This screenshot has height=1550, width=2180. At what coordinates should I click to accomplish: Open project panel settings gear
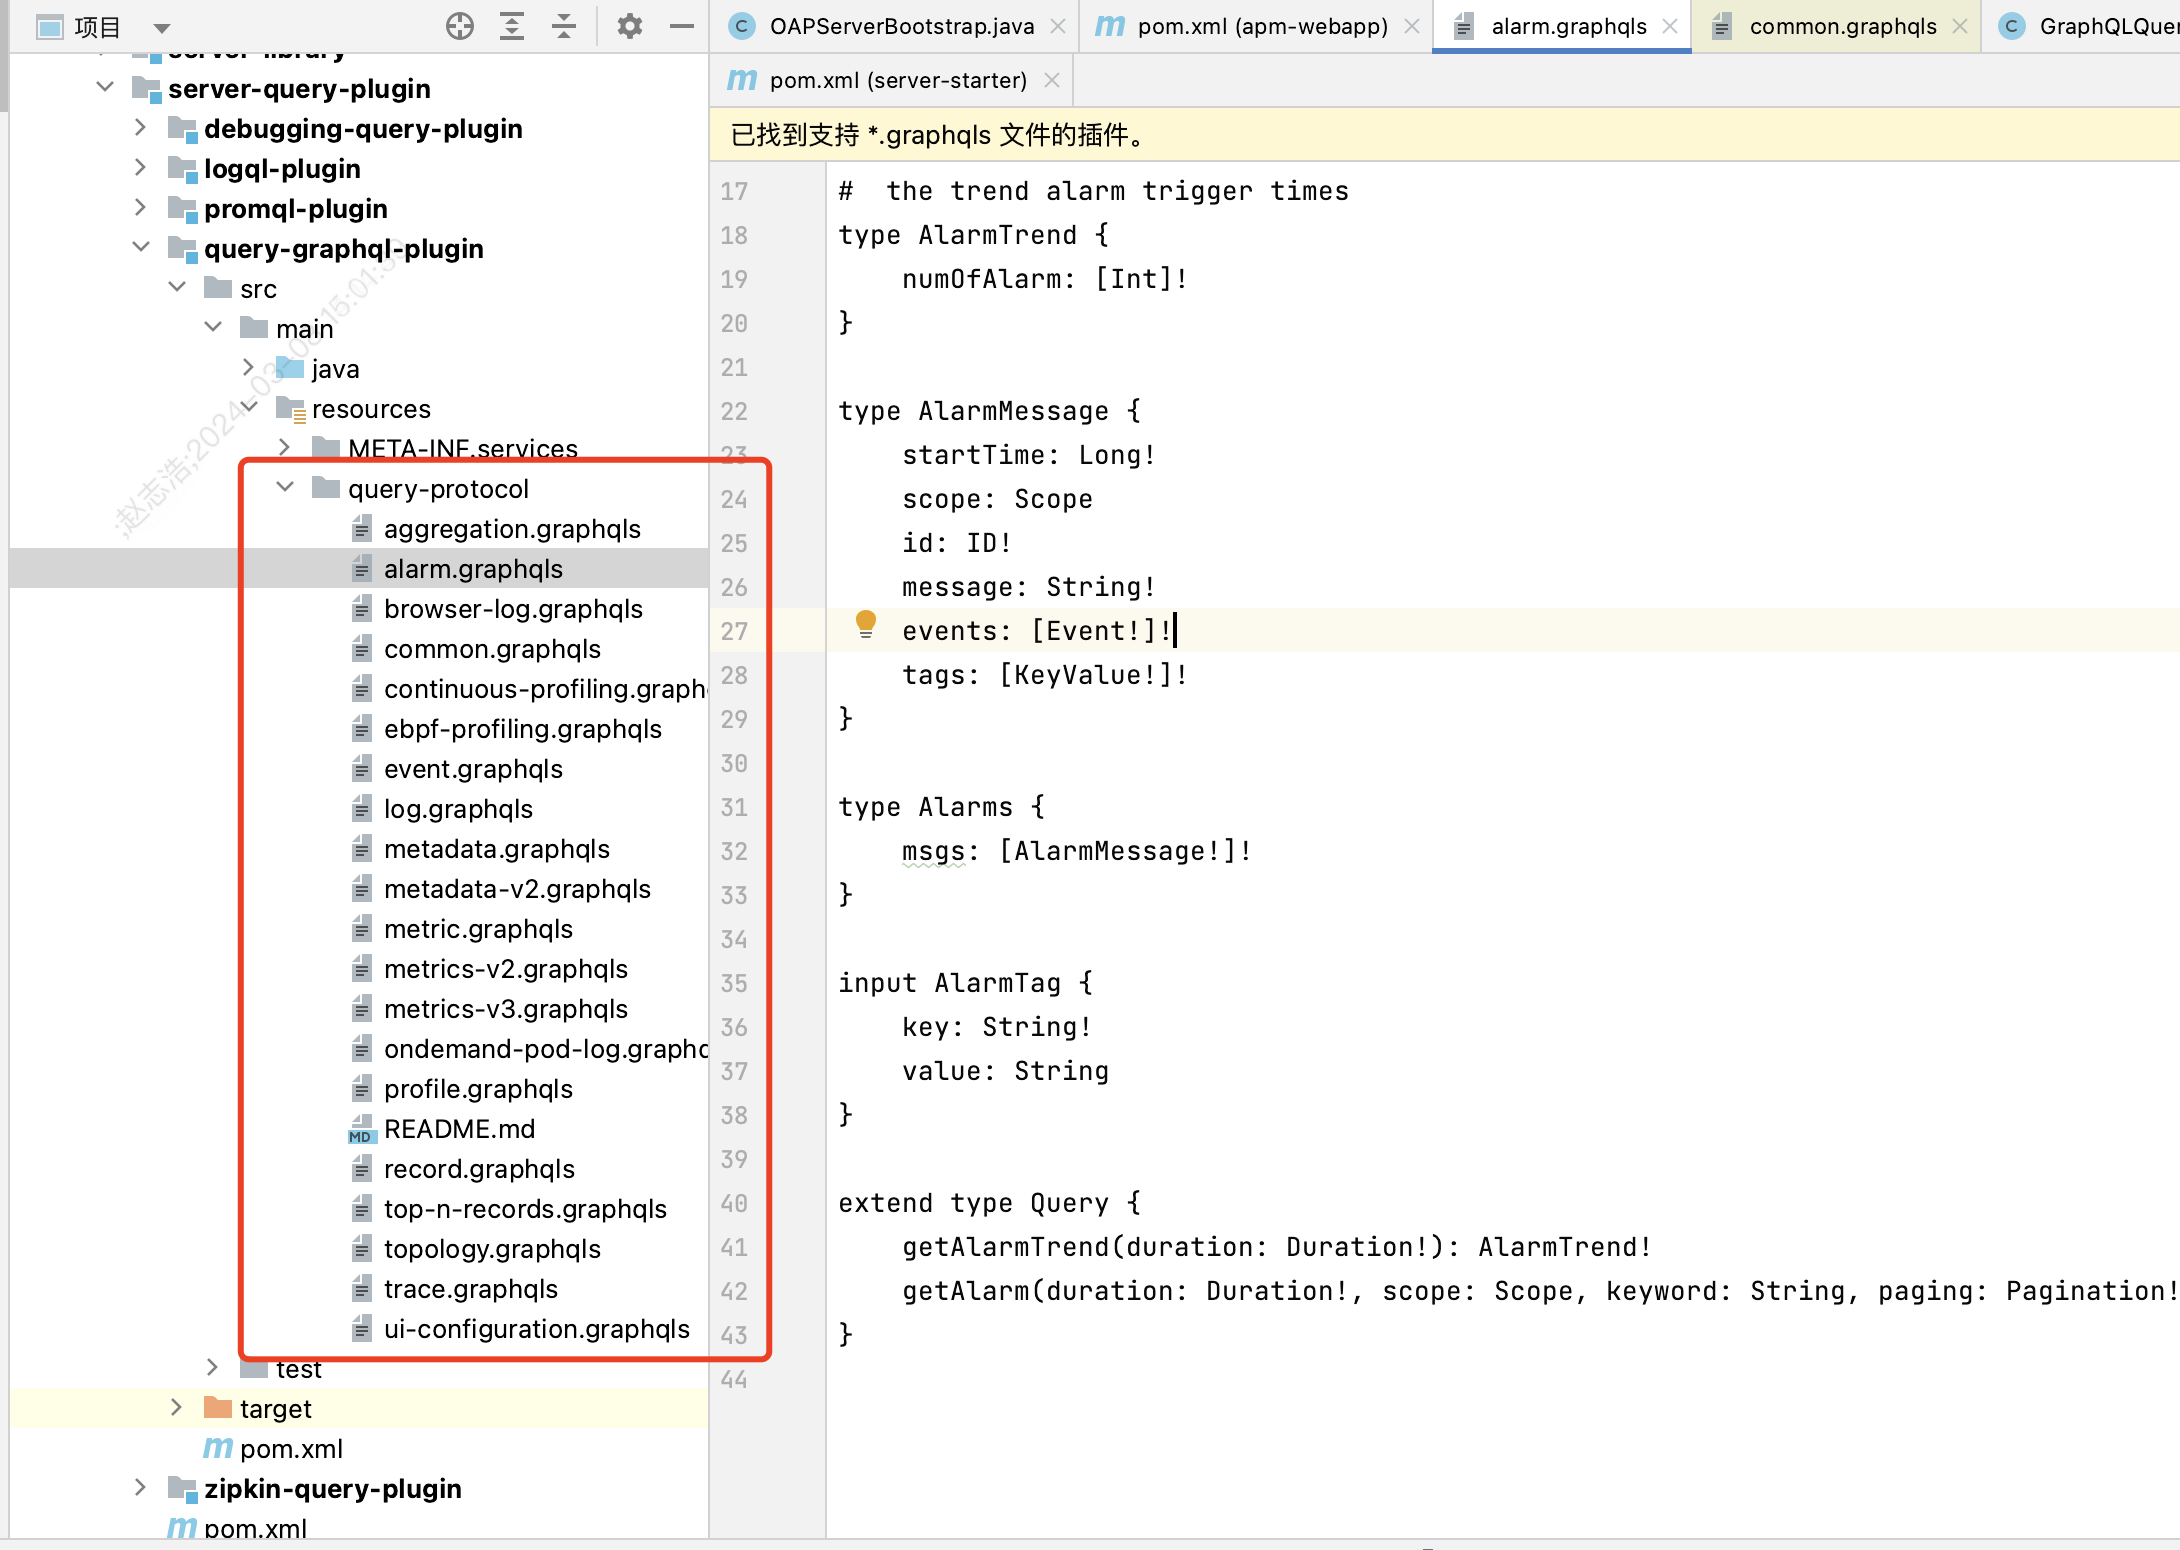coord(629,27)
